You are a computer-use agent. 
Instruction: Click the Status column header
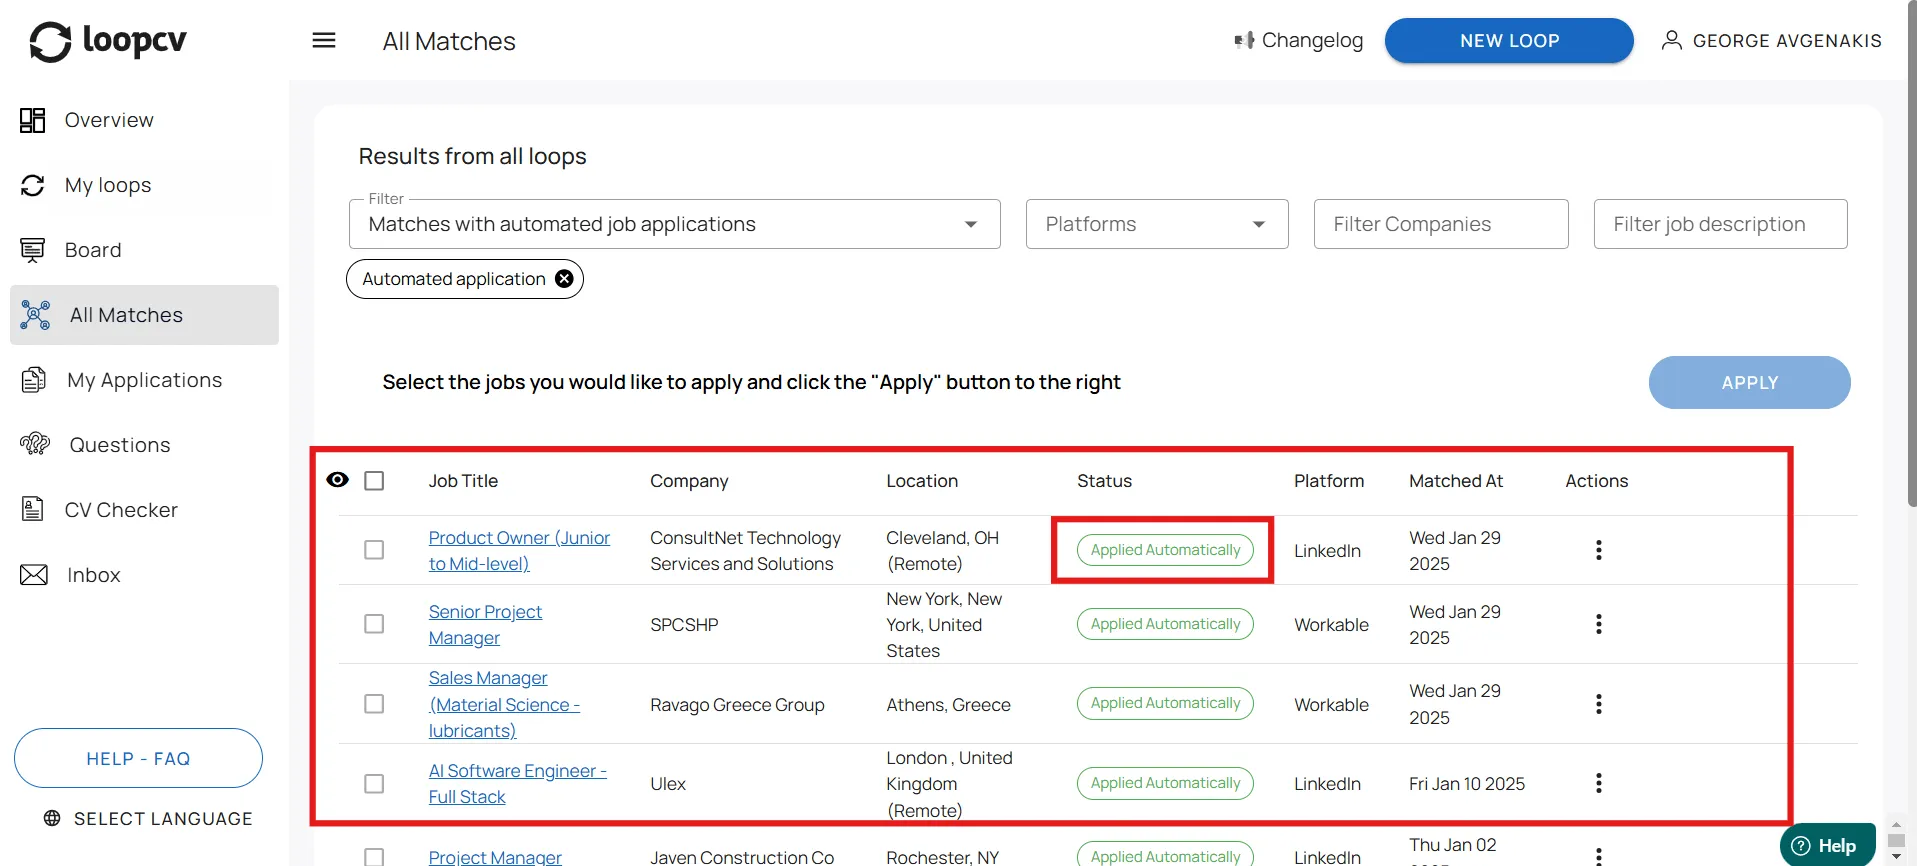[x=1104, y=481]
